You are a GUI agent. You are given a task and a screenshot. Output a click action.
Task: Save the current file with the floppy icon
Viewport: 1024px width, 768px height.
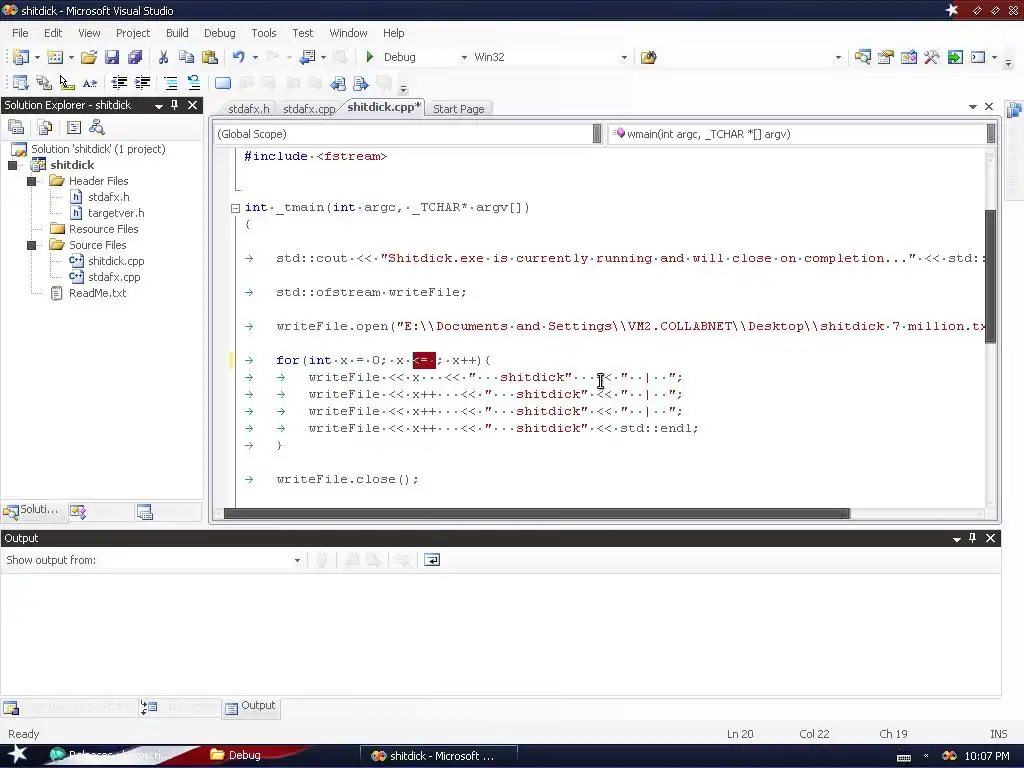click(x=112, y=57)
